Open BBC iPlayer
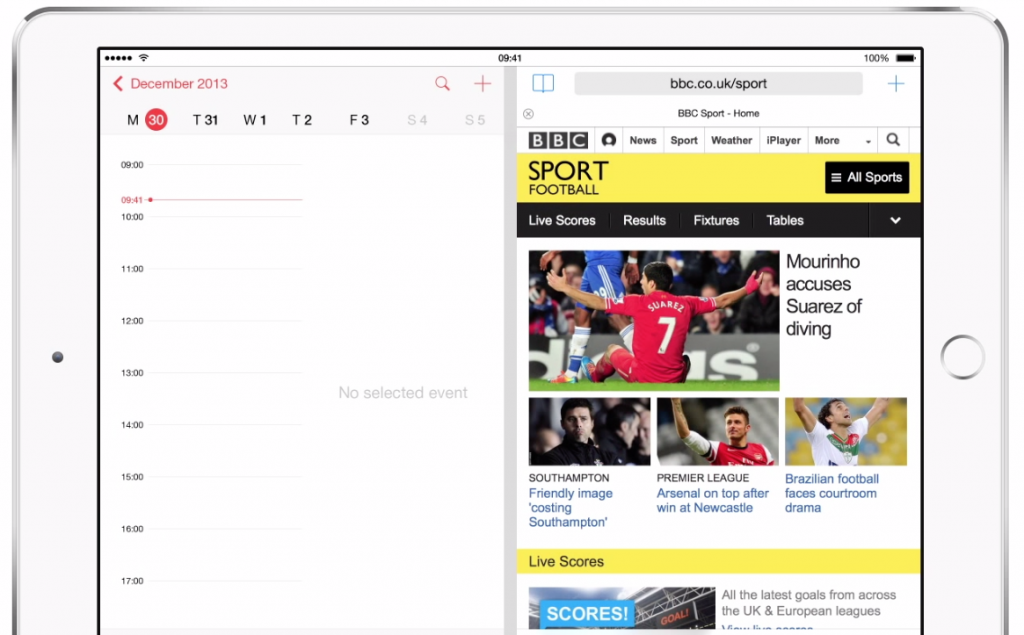The width and height of the screenshot is (1024, 635). (784, 140)
